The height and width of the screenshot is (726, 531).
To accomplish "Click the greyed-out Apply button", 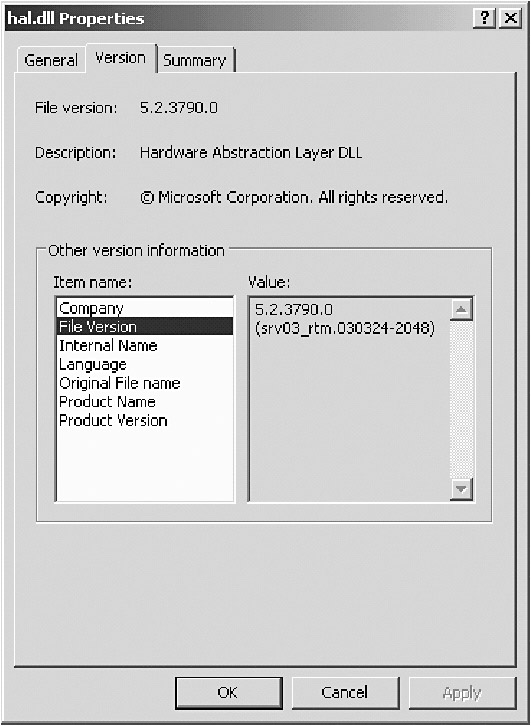I will (462, 693).
